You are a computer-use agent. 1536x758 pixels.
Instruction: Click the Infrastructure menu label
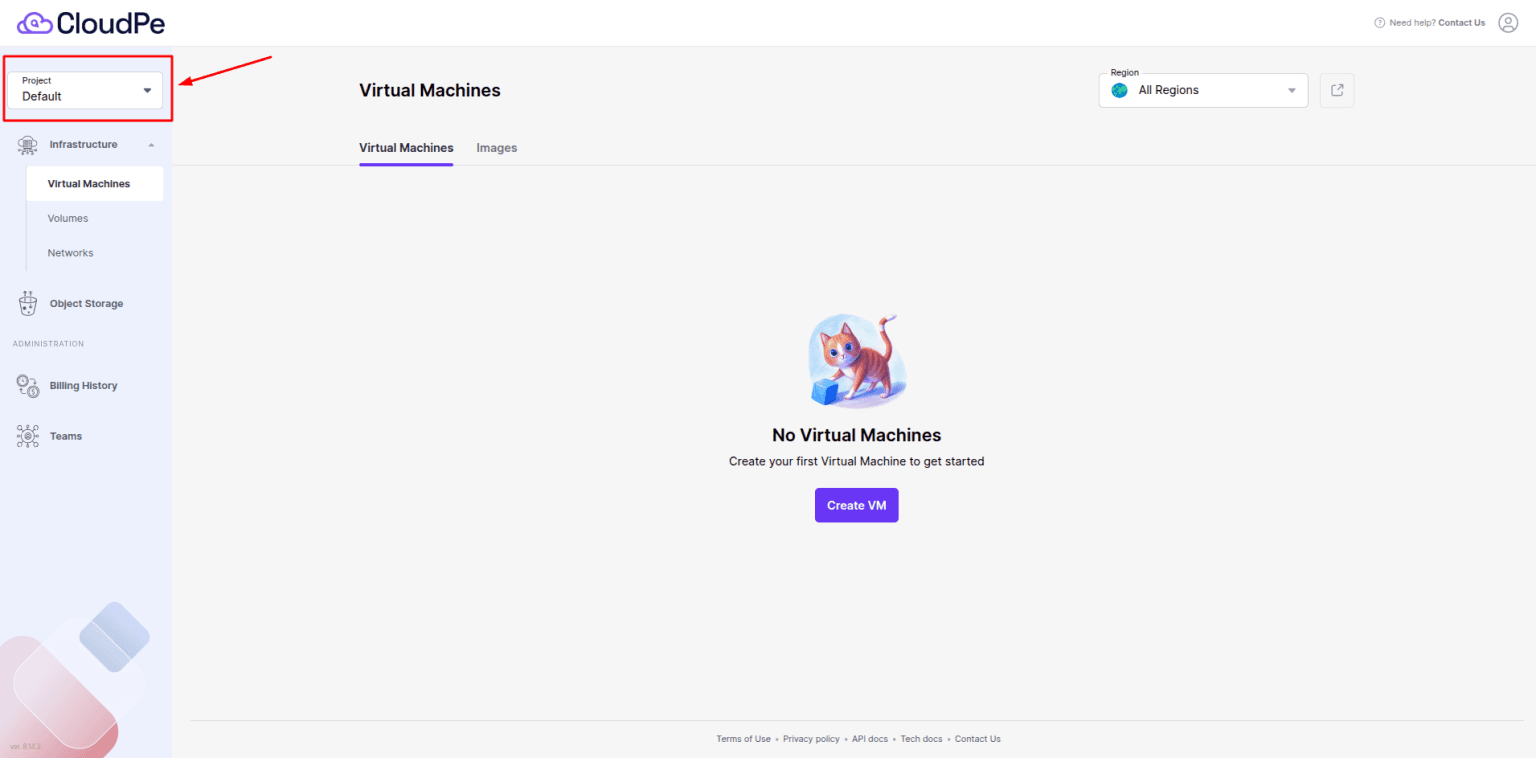[x=83, y=145]
